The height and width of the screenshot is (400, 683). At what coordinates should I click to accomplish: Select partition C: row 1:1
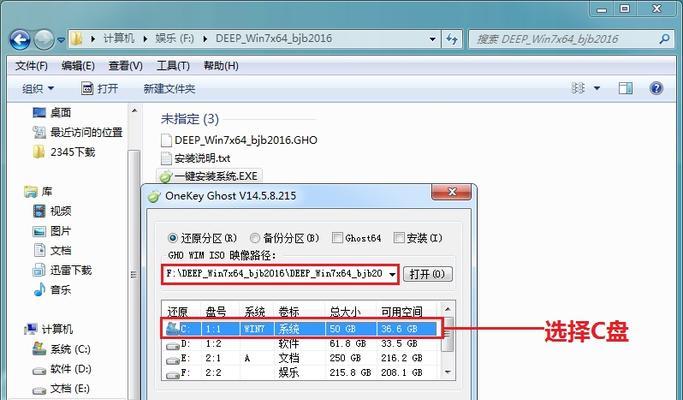pos(301,329)
